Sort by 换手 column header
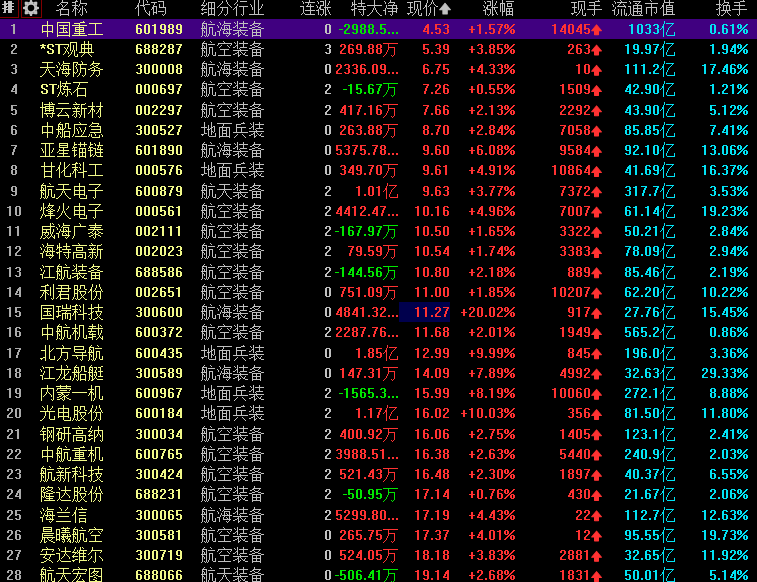The image size is (757, 582). coord(731,9)
